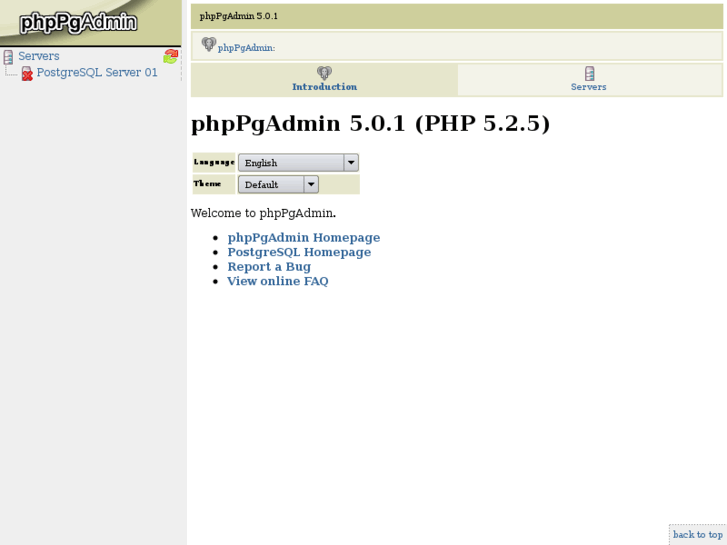Select PostgreSQL Server 01 in the tree
The height and width of the screenshot is (545, 727).
pos(97,73)
